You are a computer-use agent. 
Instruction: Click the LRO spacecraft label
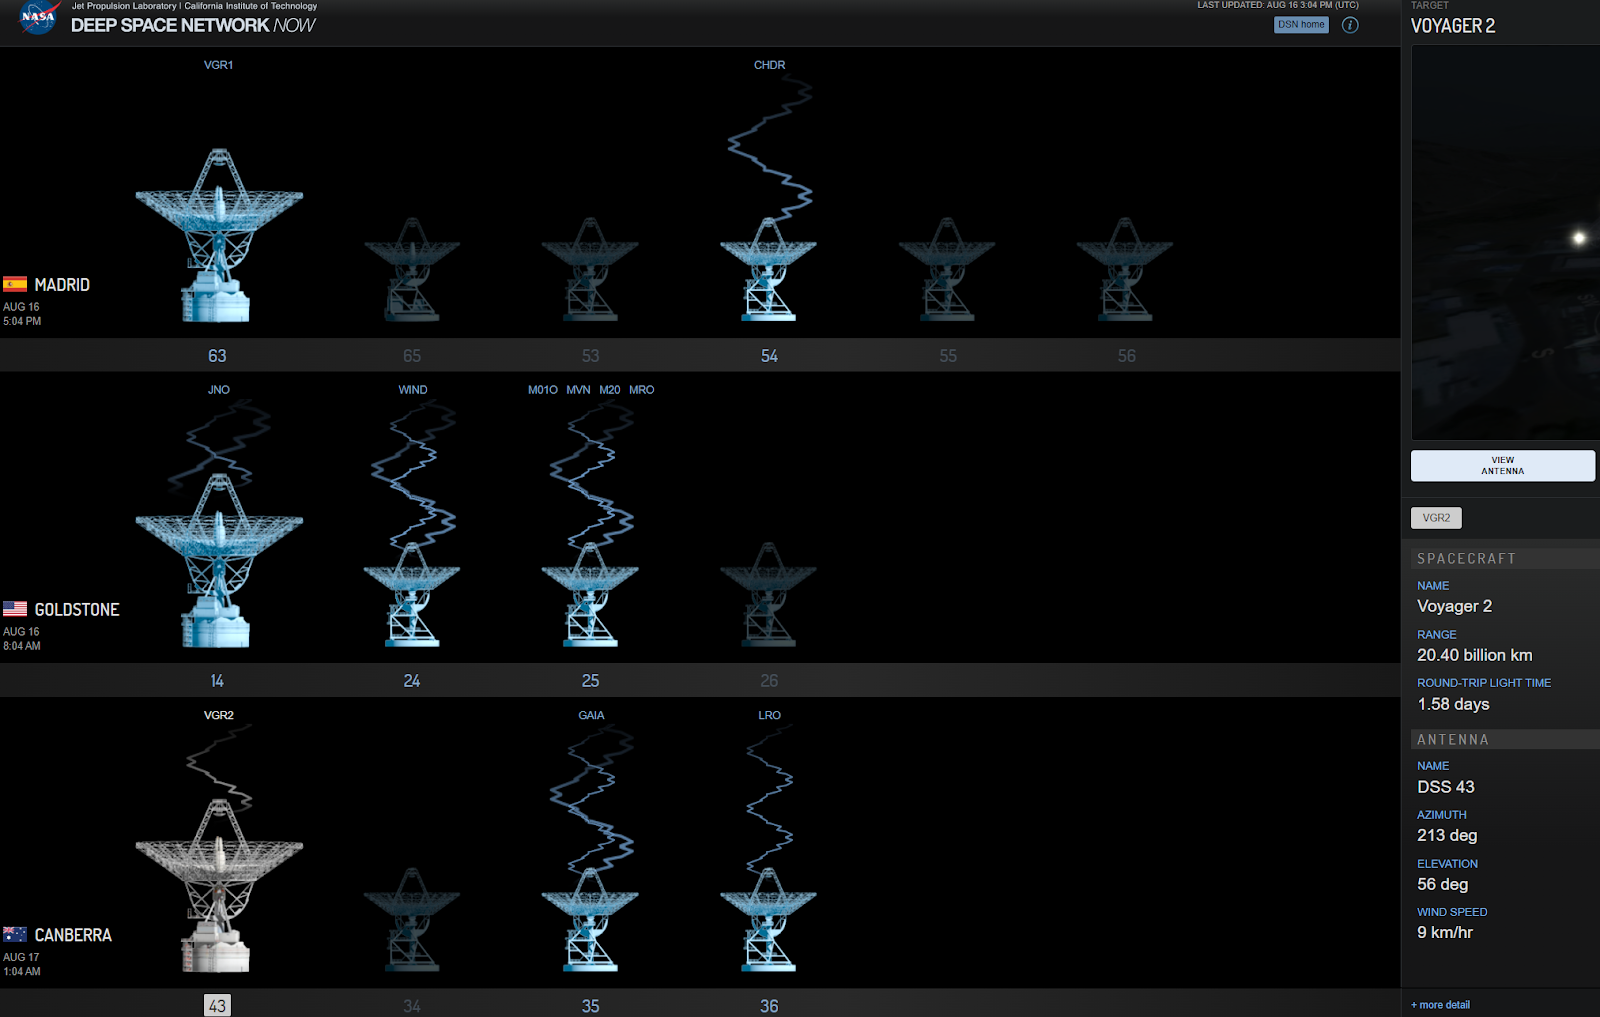point(769,715)
